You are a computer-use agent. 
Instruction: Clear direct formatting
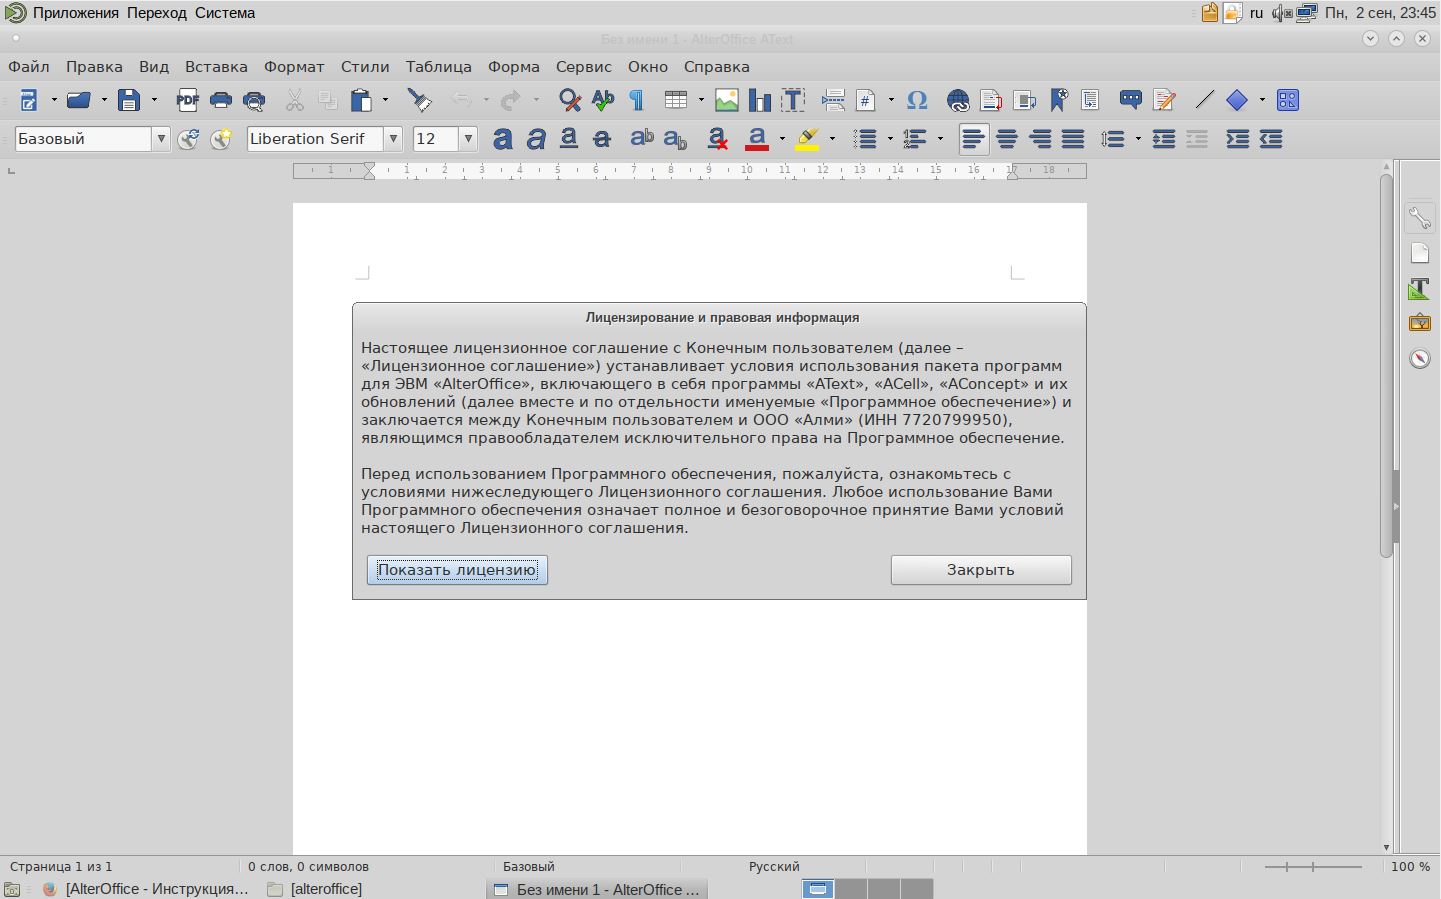pyautogui.click(x=717, y=139)
